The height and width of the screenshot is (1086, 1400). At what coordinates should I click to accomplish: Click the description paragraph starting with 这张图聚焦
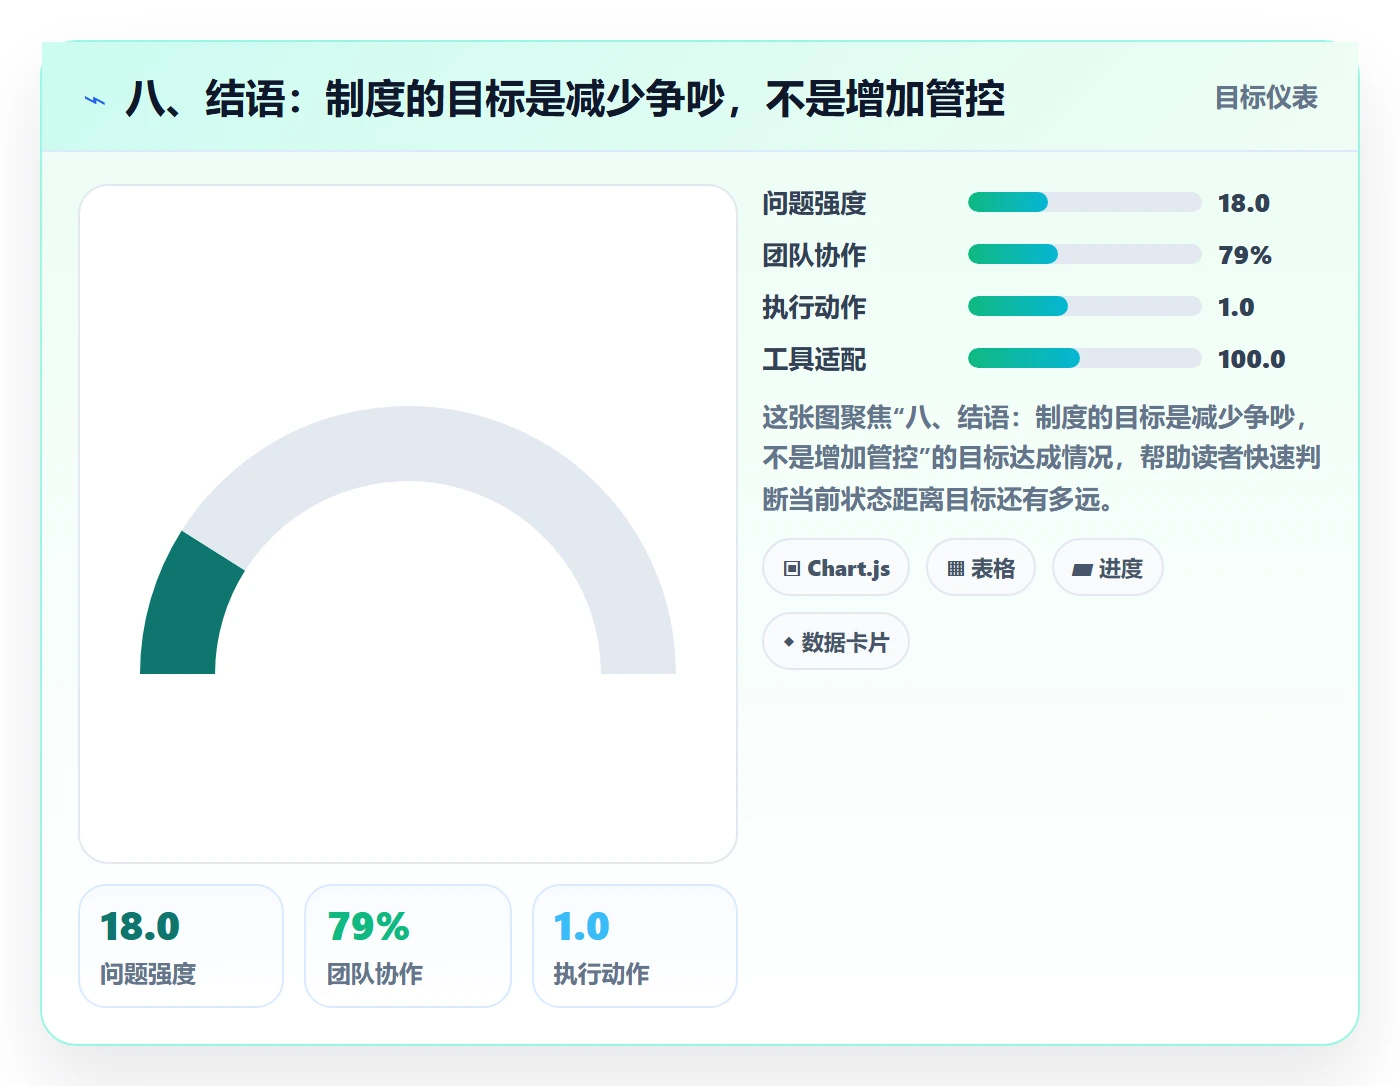(x=1041, y=458)
